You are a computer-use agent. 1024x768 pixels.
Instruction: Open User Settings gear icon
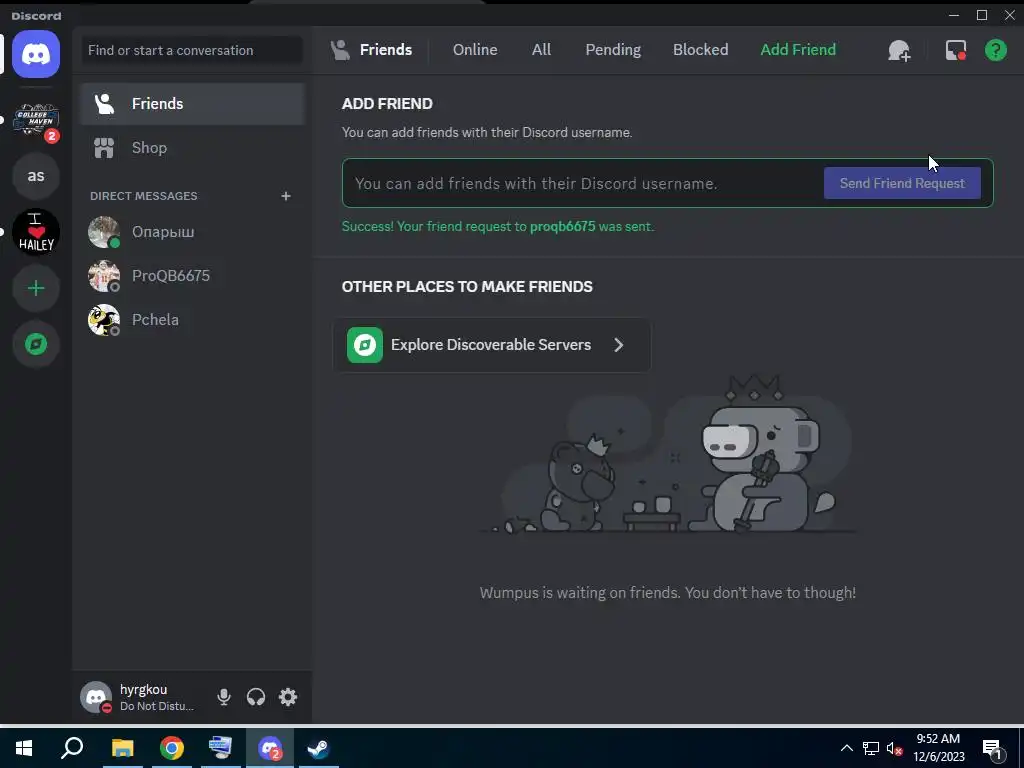[x=288, y=697]
